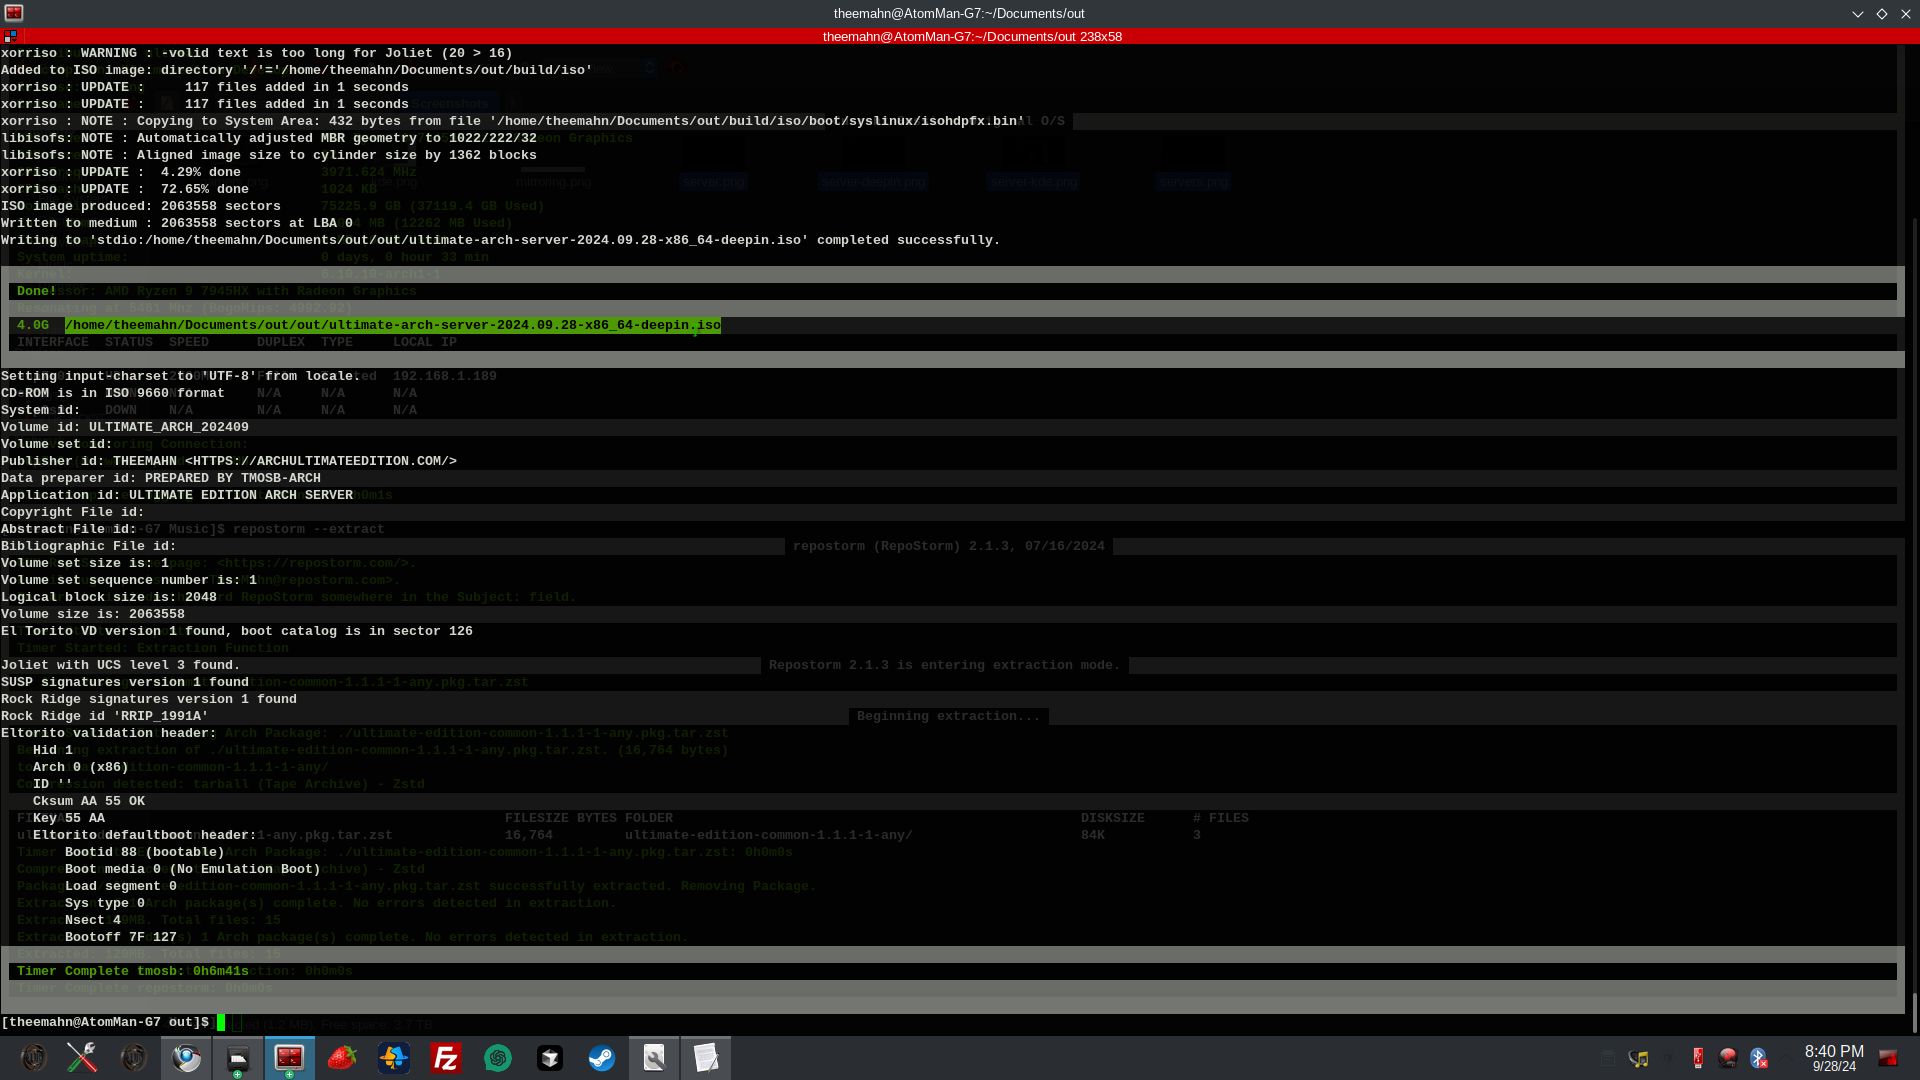Open the brightness tray icon

coord(1667,1058)
